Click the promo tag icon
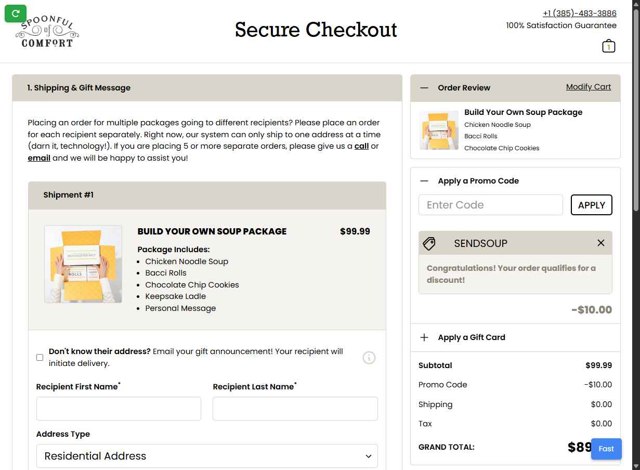Screen dimensions: 640x470 (x=429, y=243)
